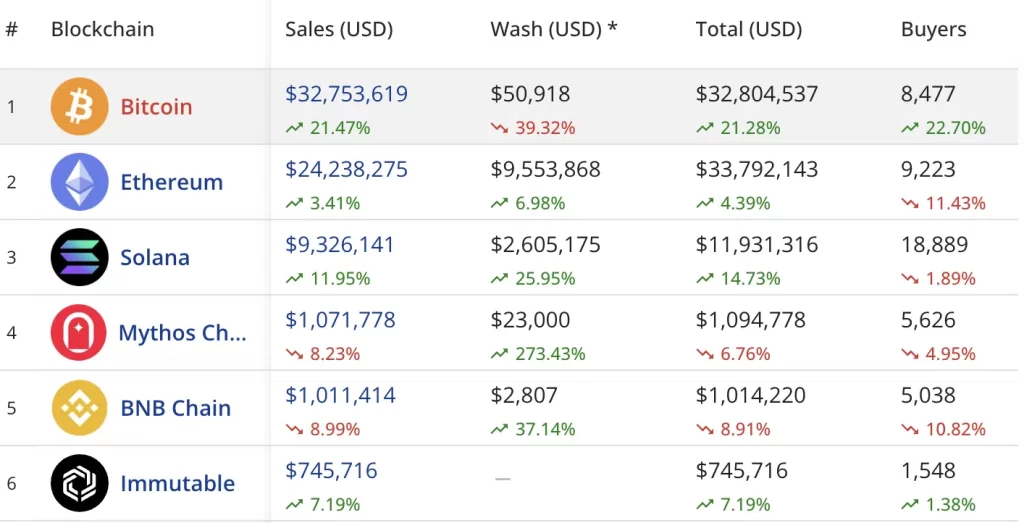Open the Ethereum blockchain link
1024x523 pixels.
click(x=171, y=182)
